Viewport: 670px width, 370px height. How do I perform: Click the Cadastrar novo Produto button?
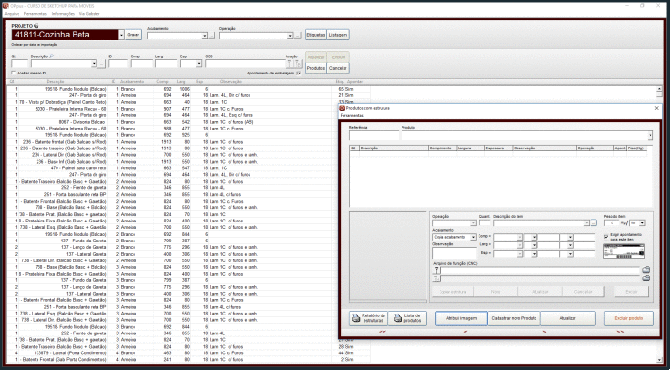514,318
